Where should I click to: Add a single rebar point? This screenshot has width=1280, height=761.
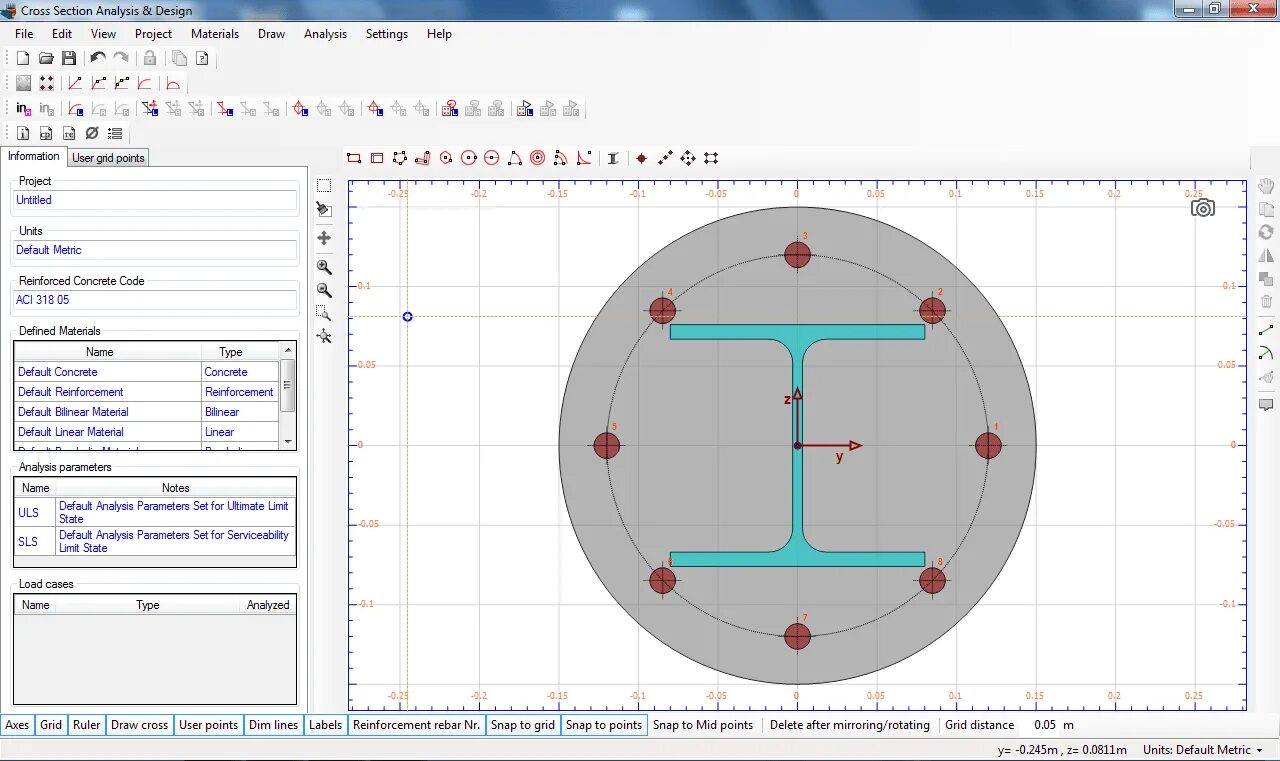point(642,158)
